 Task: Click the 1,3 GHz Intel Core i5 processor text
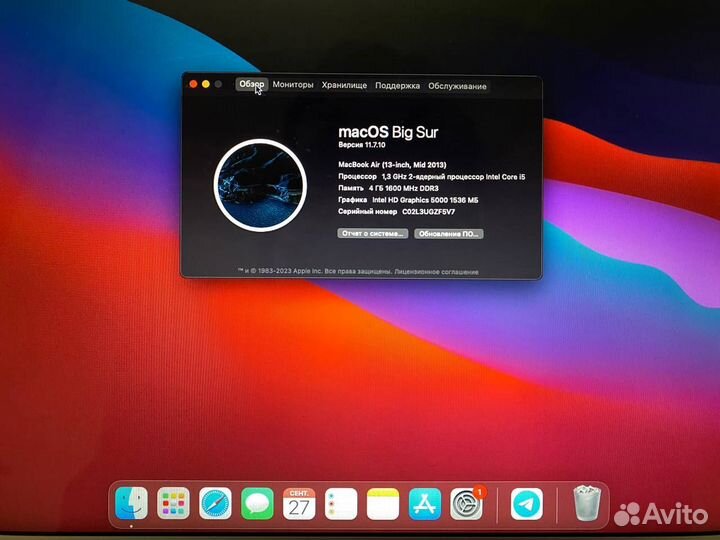[x=454, y=177]
